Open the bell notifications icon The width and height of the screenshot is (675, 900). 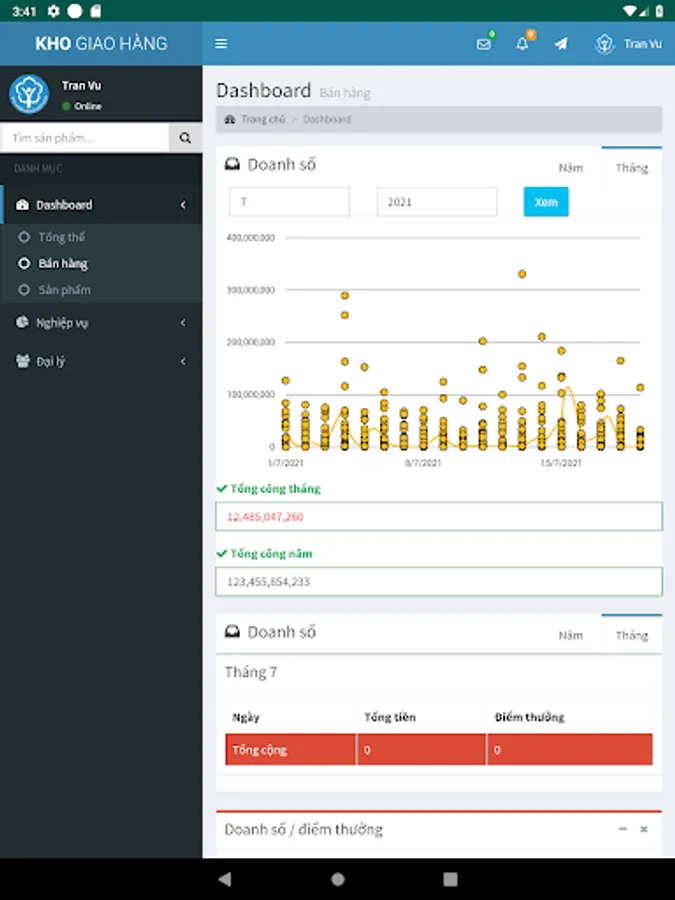(x=522, y=44)
